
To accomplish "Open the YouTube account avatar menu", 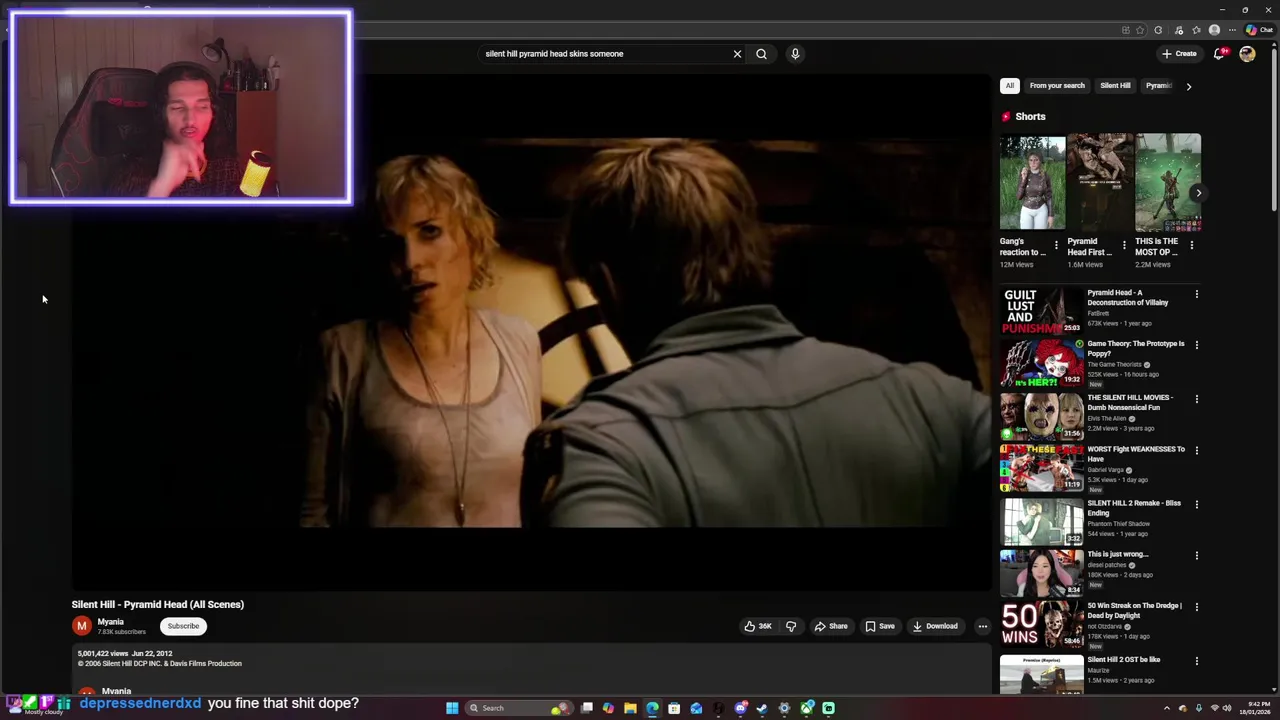I will 1247,54.
